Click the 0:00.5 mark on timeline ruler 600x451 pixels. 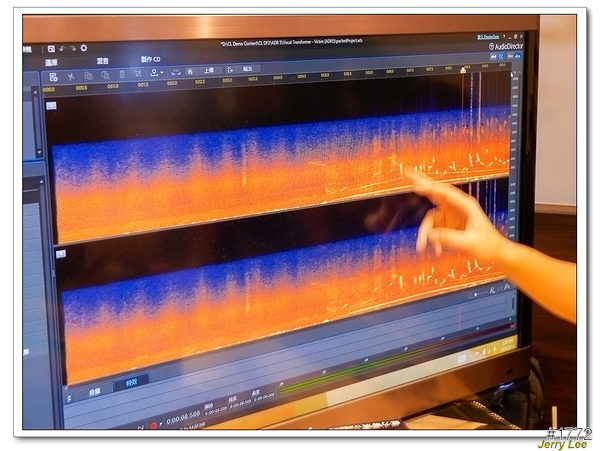point(81,88)
